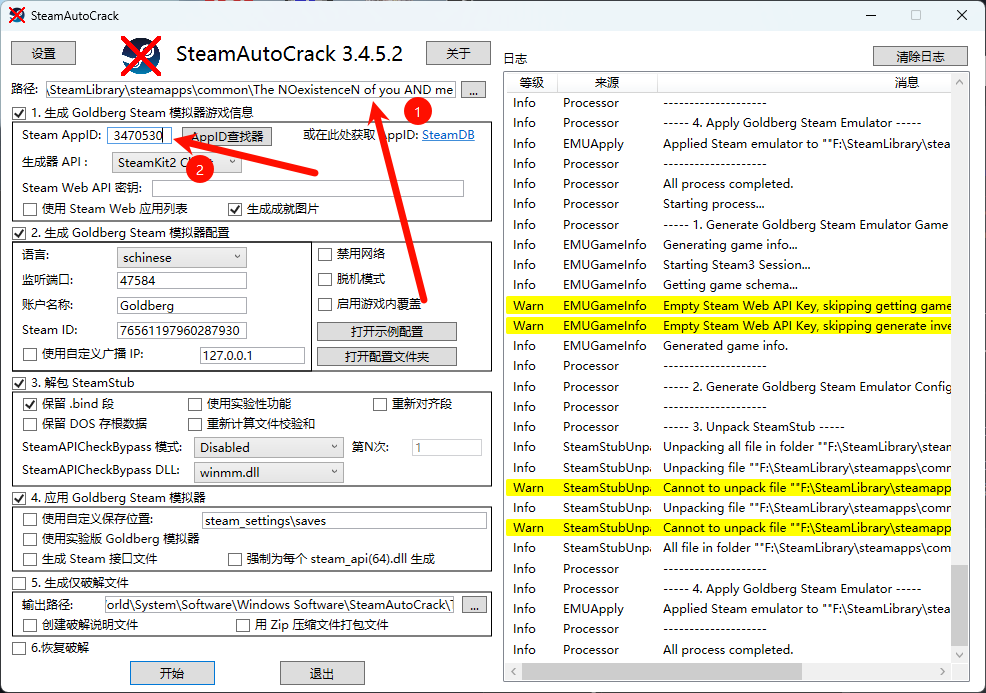The image size is (986, 693).
Task: Open the SteamDB link
Action: (448, 135)
